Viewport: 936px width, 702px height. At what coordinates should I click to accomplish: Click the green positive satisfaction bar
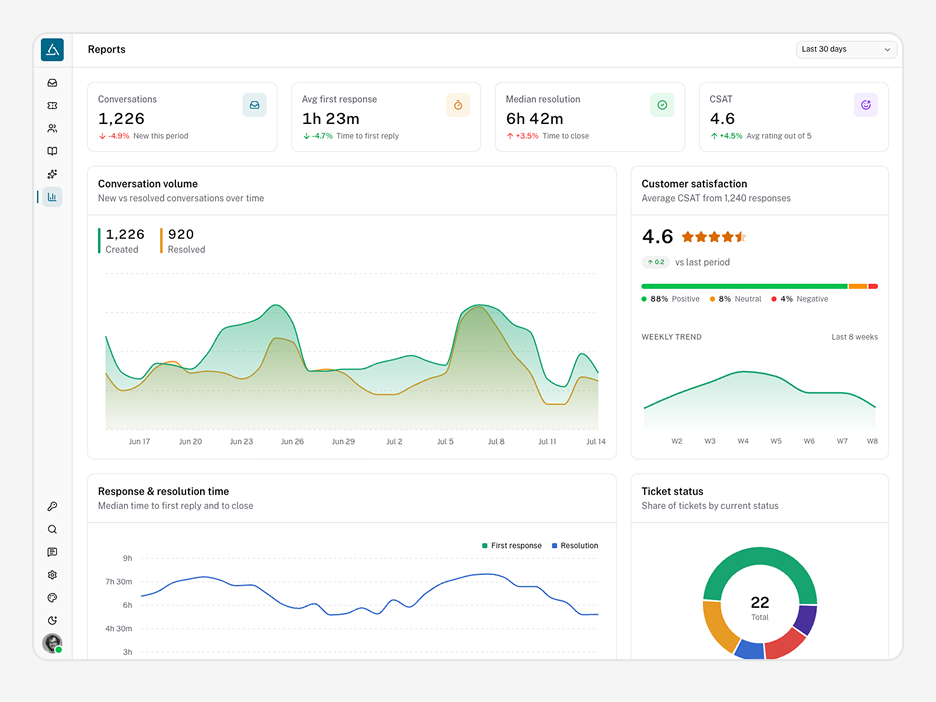click(x=744, y=287)
